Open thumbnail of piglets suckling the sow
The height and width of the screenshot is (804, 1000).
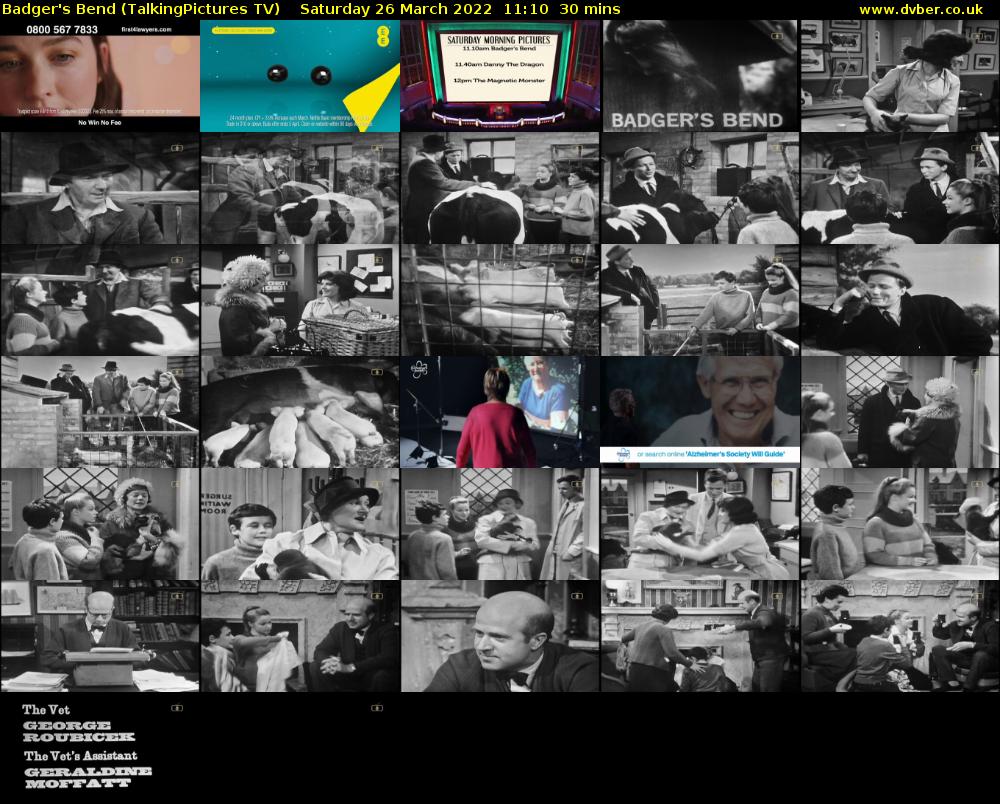coord(300,412)
